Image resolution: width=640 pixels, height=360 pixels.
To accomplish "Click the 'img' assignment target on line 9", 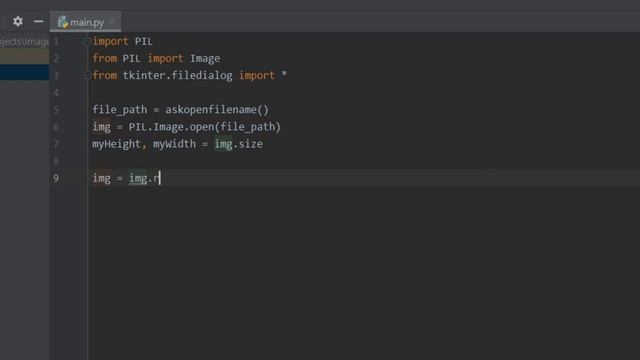I will tap(101, 178).
